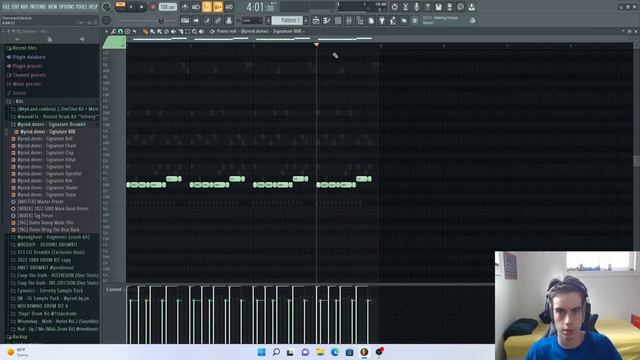This screenshot has width=640, height=360.
Task: Open the HELP menu
Action: [x=93, y=7]
